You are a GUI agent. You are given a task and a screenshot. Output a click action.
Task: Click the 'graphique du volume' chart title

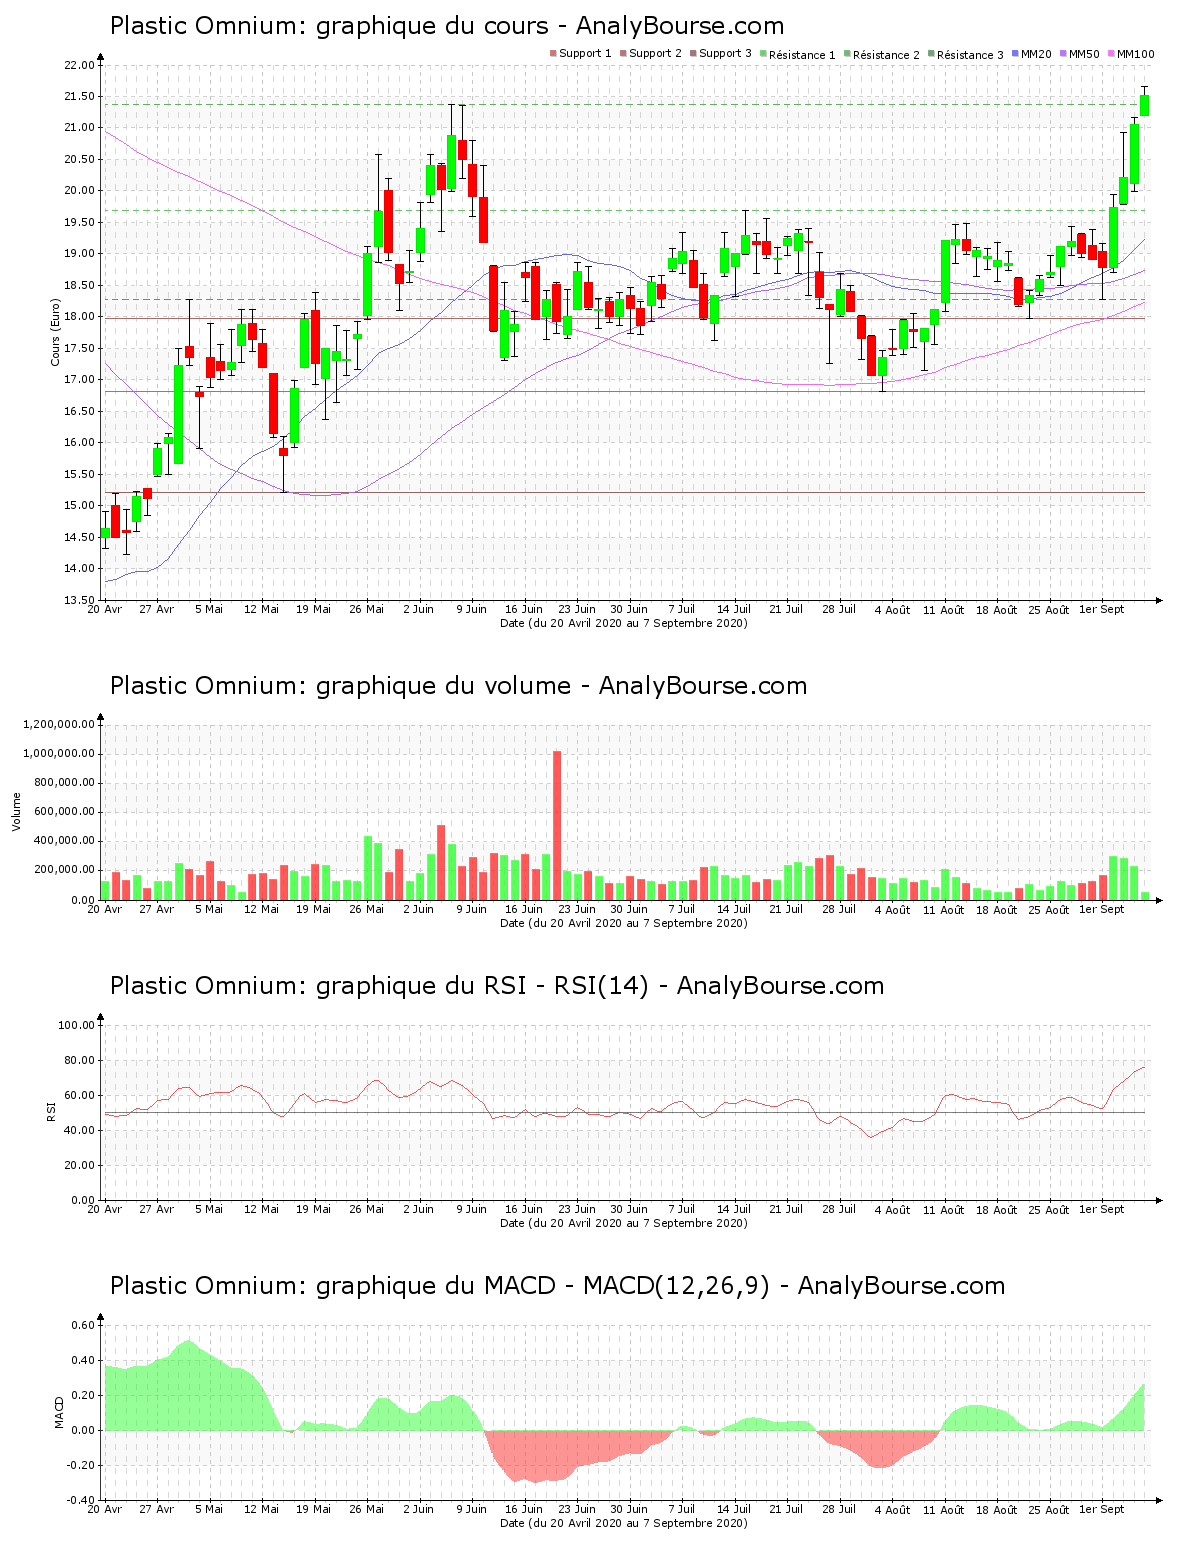tap(458, 685)
